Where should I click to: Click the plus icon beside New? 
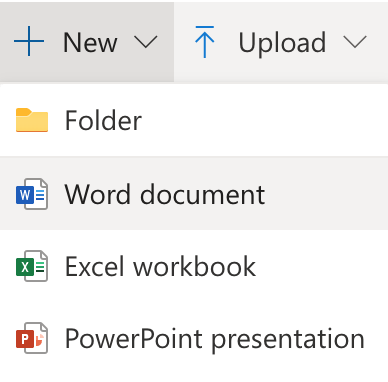tap(29, 41)
